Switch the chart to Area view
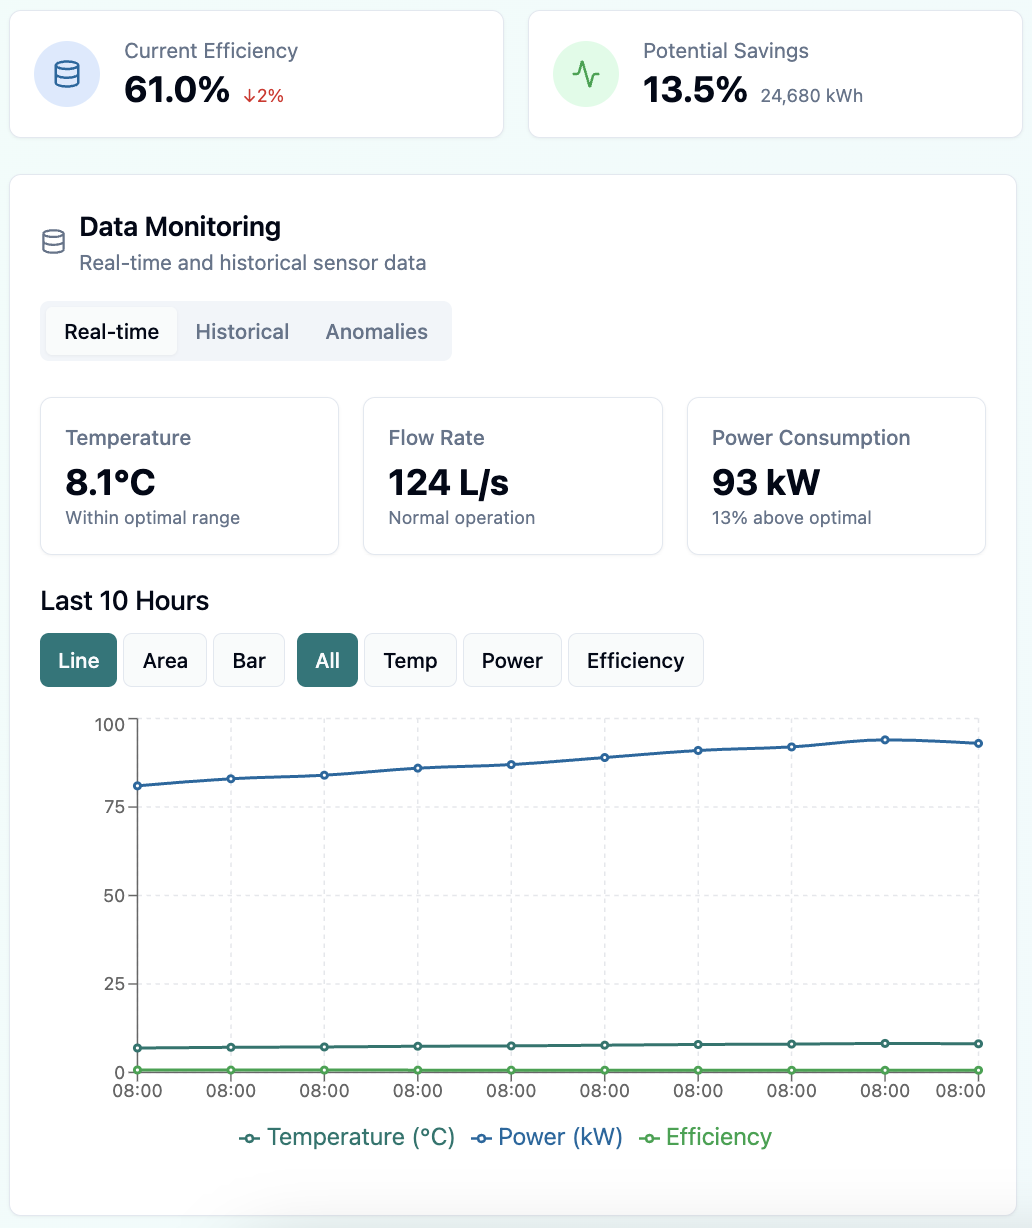Screen dimensions: 1032x1228 click(164, 660)
